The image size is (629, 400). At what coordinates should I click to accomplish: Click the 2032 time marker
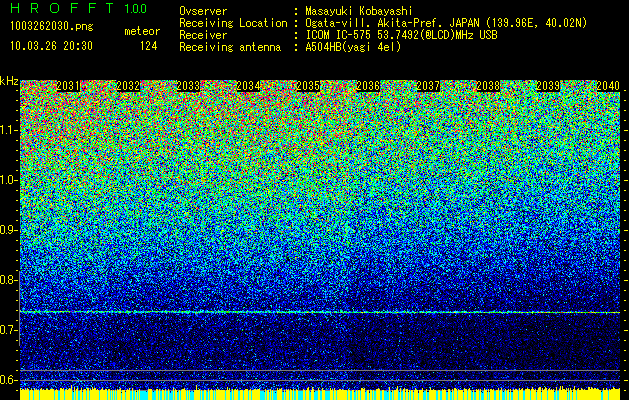pyautogui.click(x=128, y=86)
